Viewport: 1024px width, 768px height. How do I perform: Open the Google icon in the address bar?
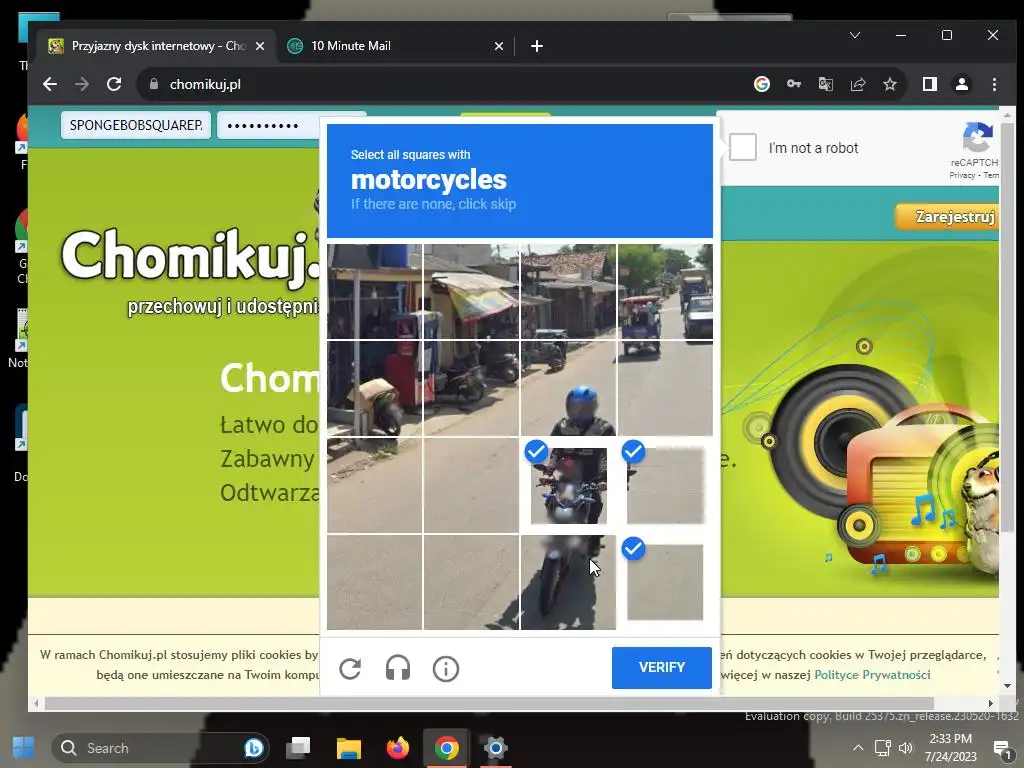(761, 84)
